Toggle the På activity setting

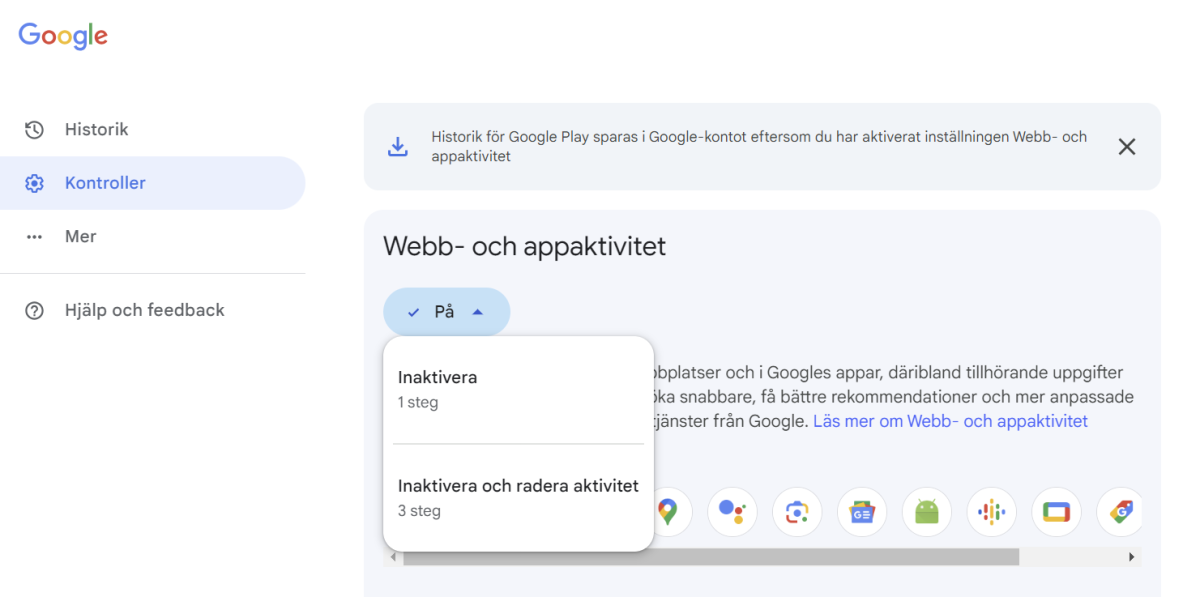pyautogui.click(x=446, y=311)
